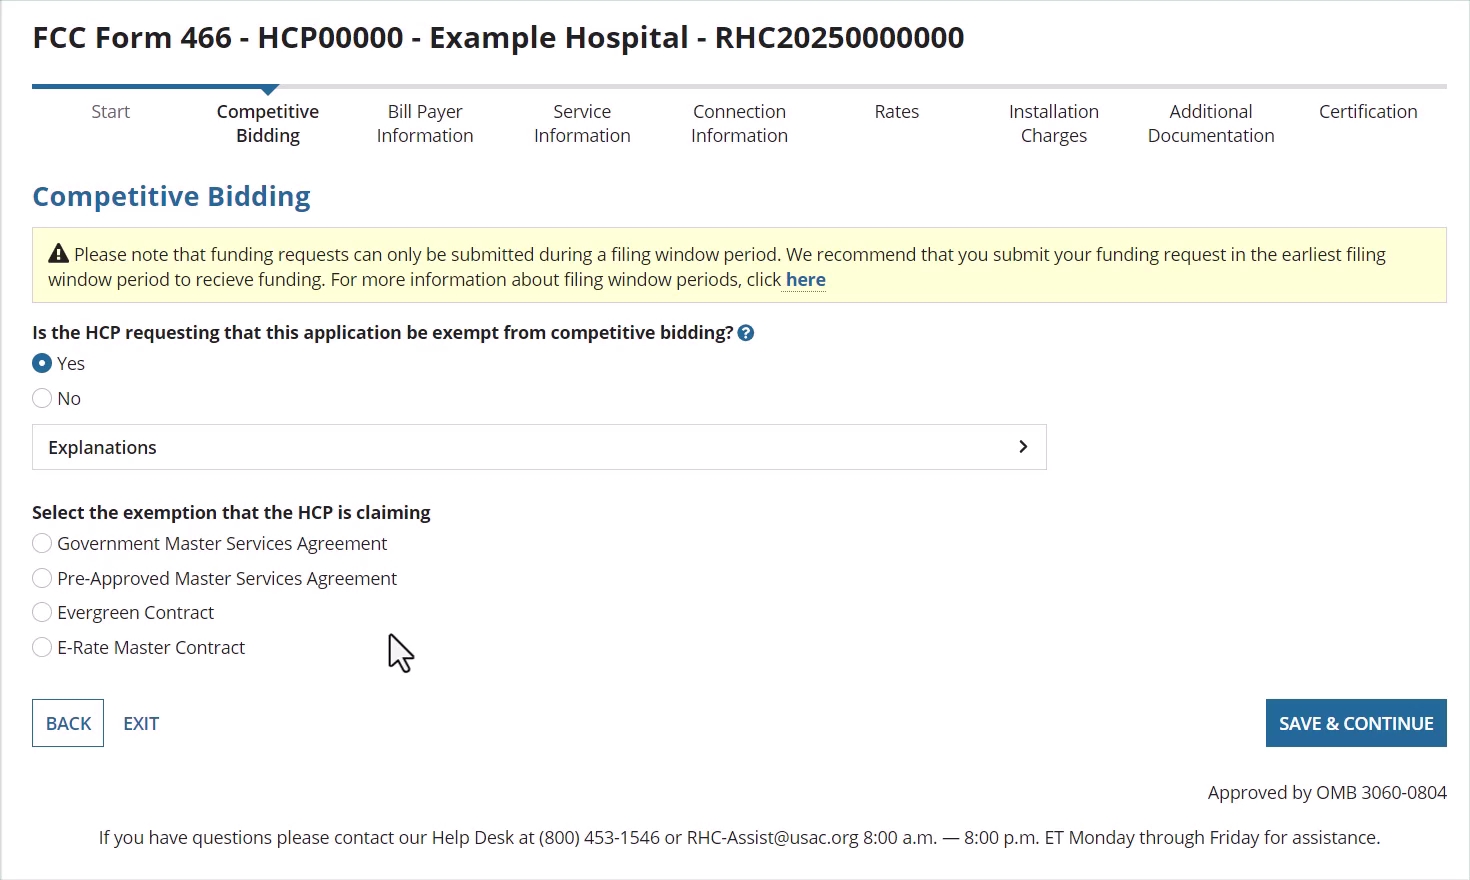Click the warning triangle icon in notice

[59, 254]
